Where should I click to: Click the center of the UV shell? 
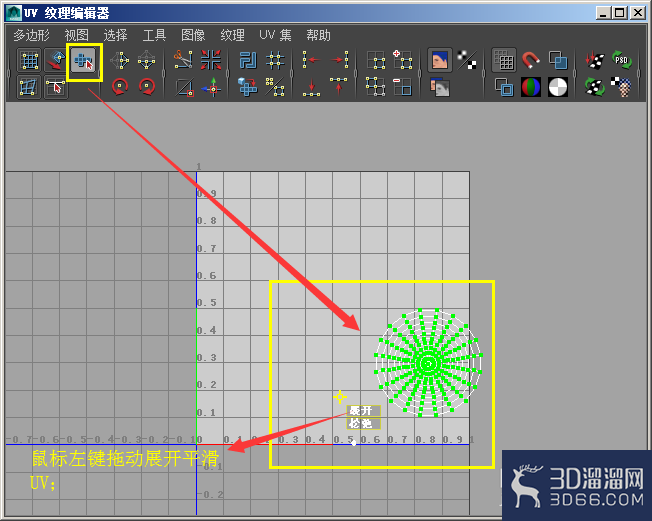(428, 363)
